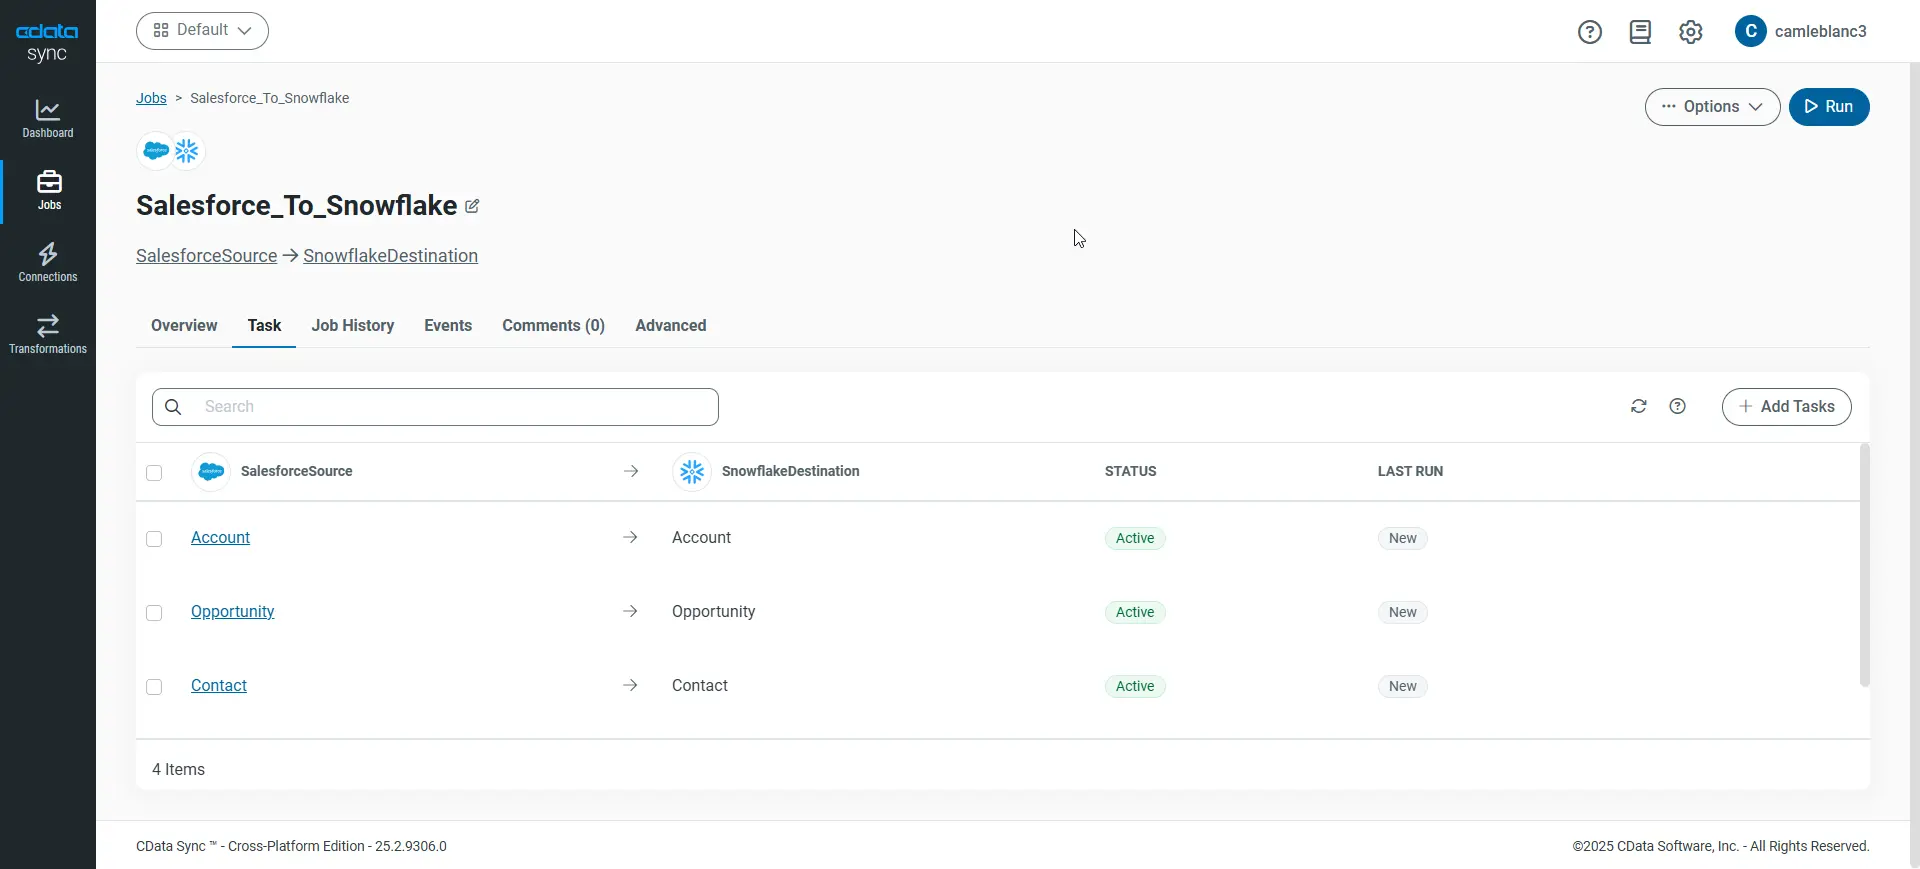Viewport: 1920px width, 869px height.
Task: Tick the Account task checkbox
Action: pyautogui.click(x=154, y=539)
